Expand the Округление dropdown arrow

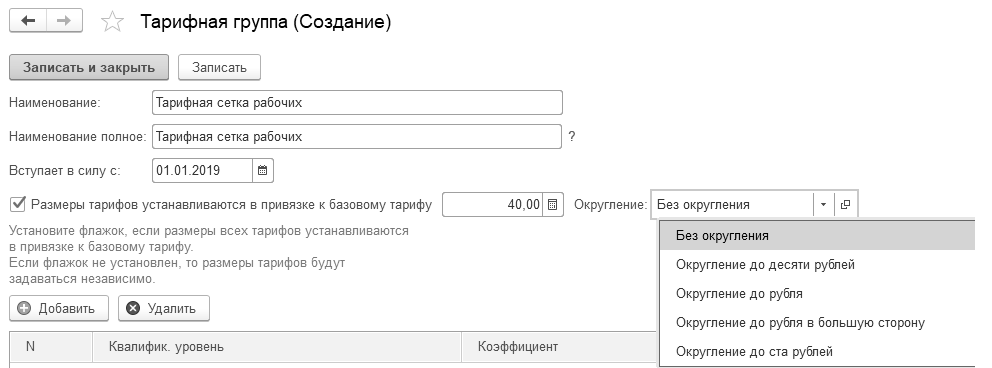(x=823, y=205)
